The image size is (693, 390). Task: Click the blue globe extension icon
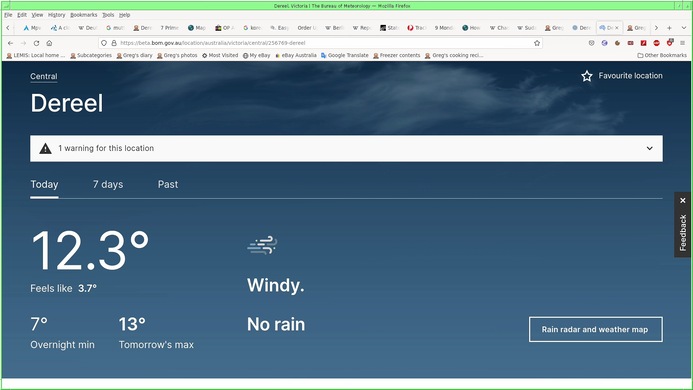(x=604, y=43)
